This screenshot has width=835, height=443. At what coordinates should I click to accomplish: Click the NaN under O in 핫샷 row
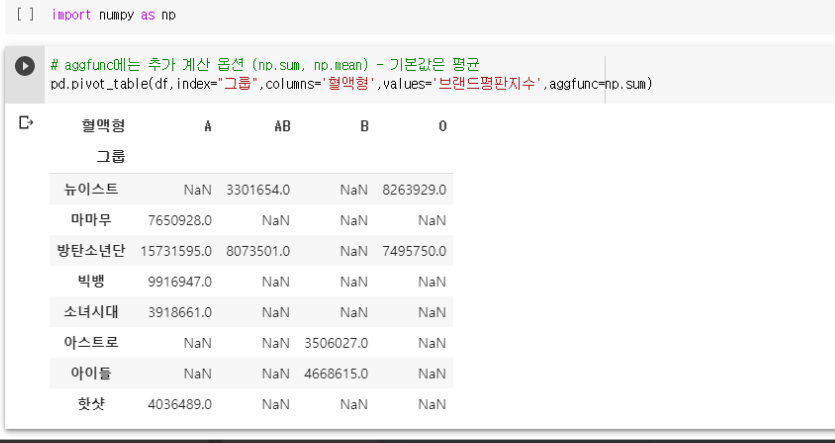(432, 404)
